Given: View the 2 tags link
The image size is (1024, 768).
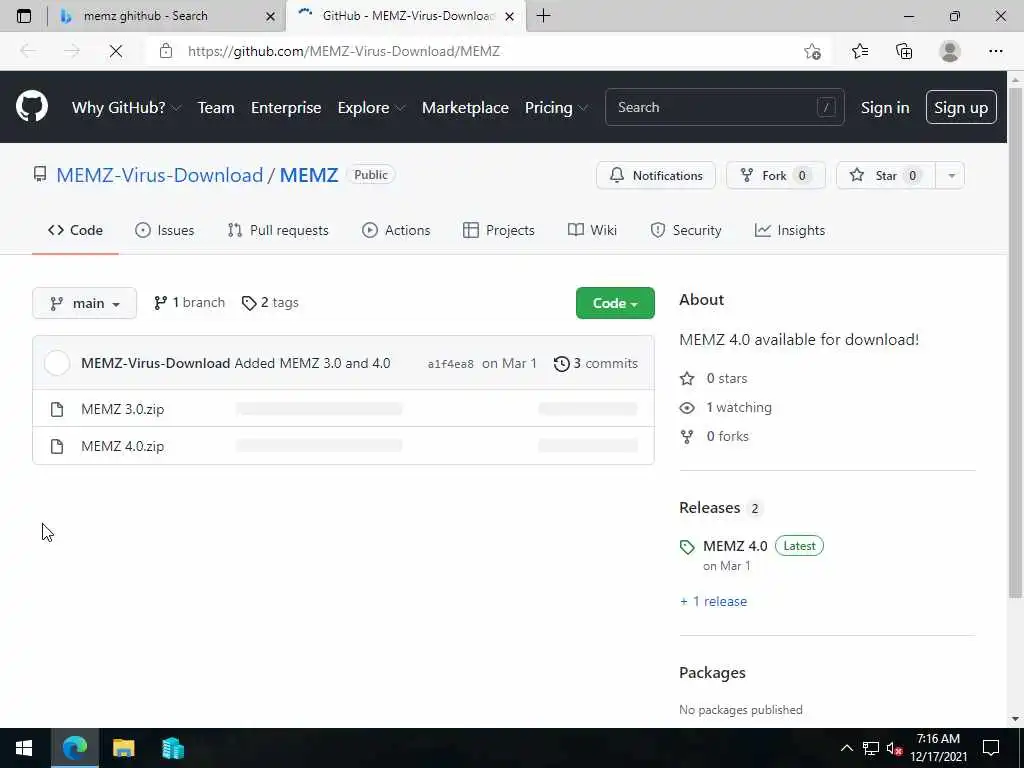Looking at the screenshot, I should pos(270,302).
